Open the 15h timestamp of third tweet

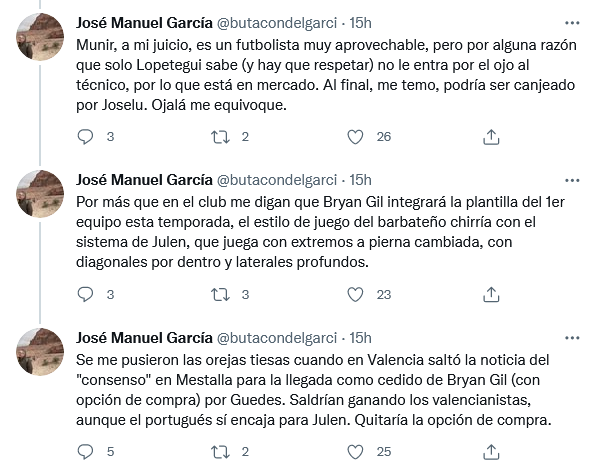[360, 338]
